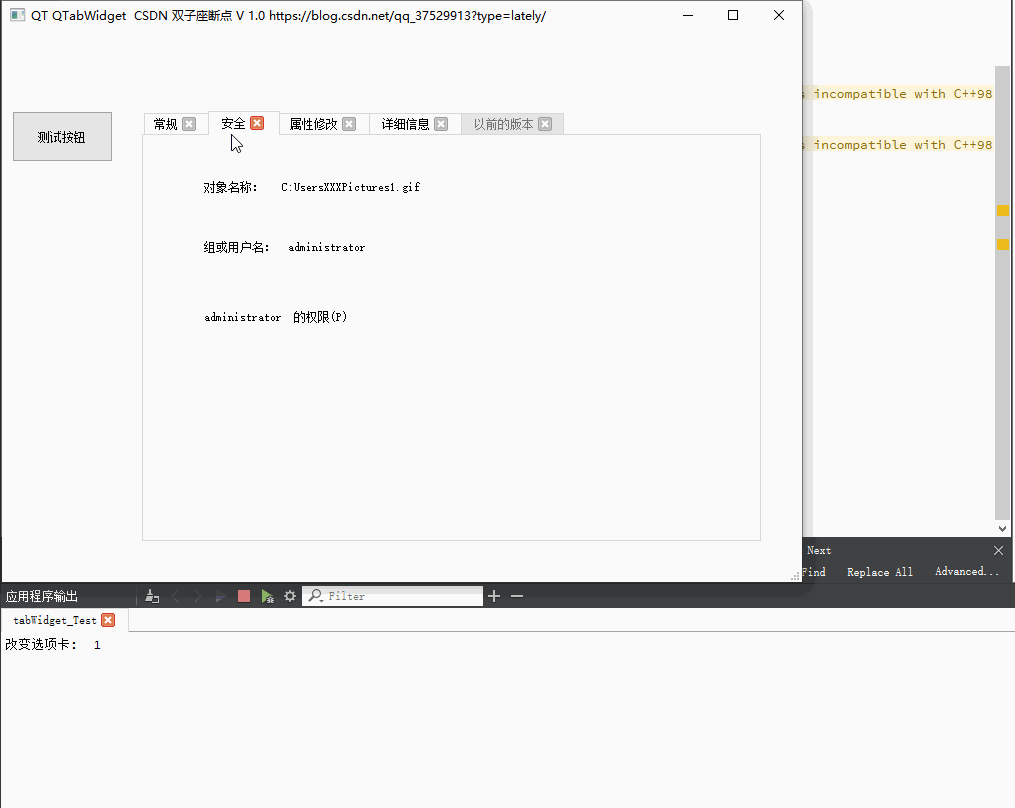Open the 属性修改 tab
The width and height of the screenshot is (1015, 808).
[313, 124]
